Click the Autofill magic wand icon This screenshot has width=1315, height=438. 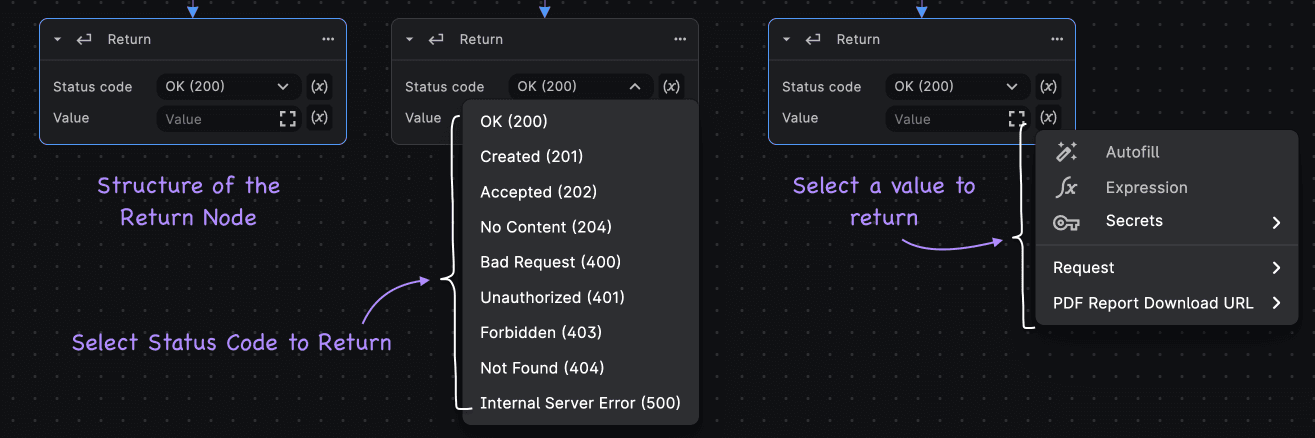(1066, 152)
